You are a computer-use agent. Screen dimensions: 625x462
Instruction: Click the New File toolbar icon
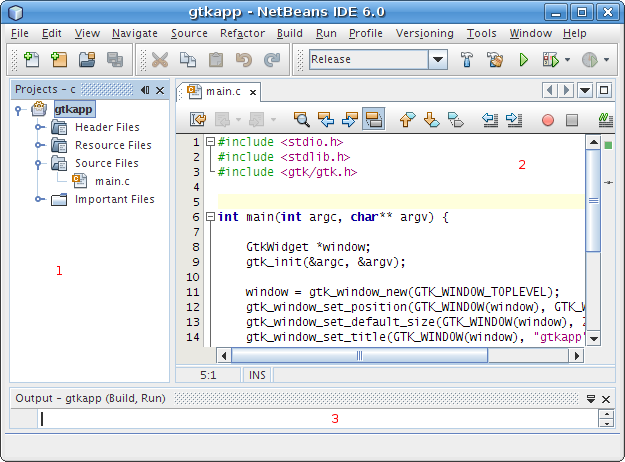tap(31, 60)
